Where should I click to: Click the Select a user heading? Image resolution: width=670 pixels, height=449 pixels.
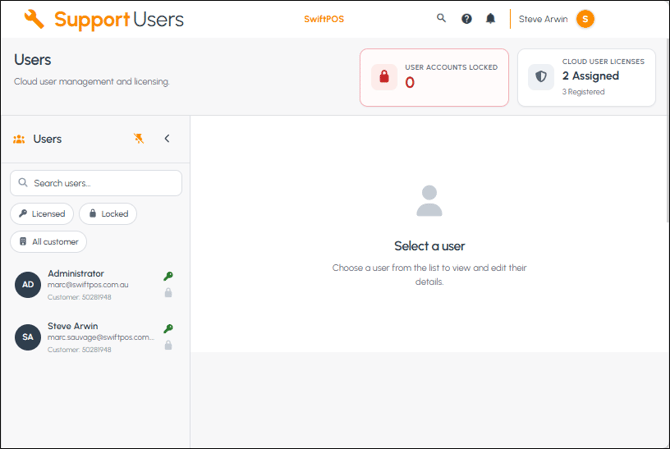pyautogui.click(x=429, y=246)
